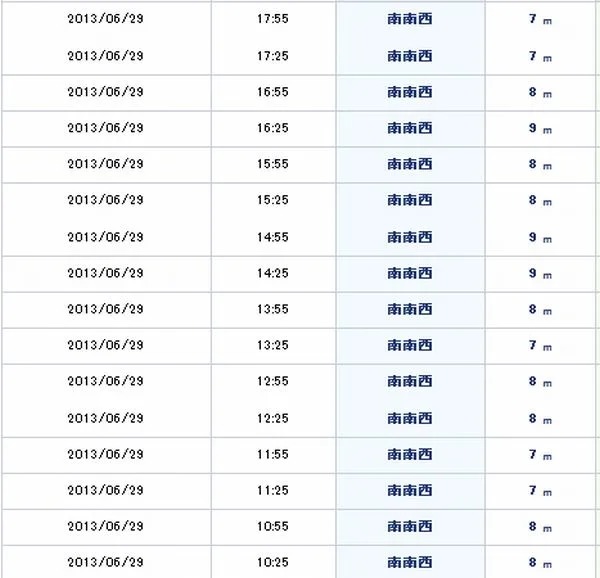Select the 9 m value at 16:25
Viewport: 600px width, 578px height.
point(540,128)
